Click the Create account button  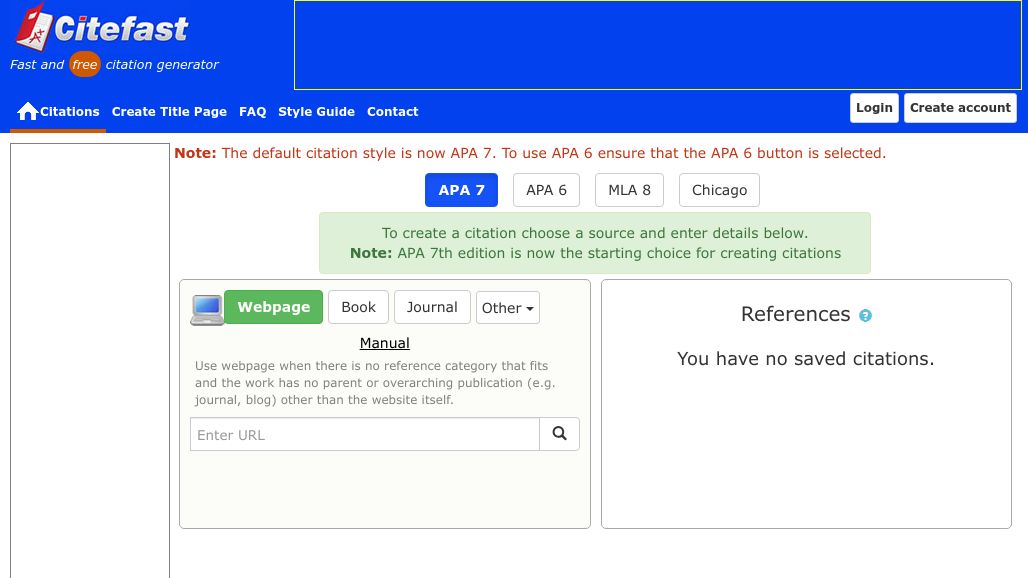click(960, 107)
